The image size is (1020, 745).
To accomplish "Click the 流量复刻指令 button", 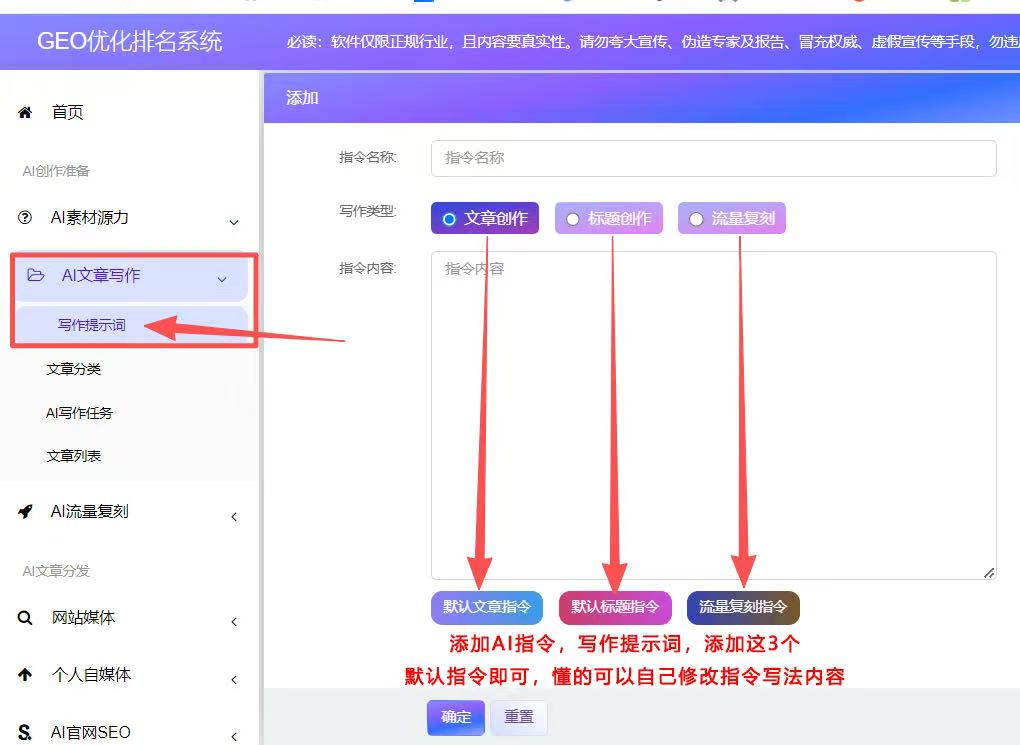I will 743,607.
